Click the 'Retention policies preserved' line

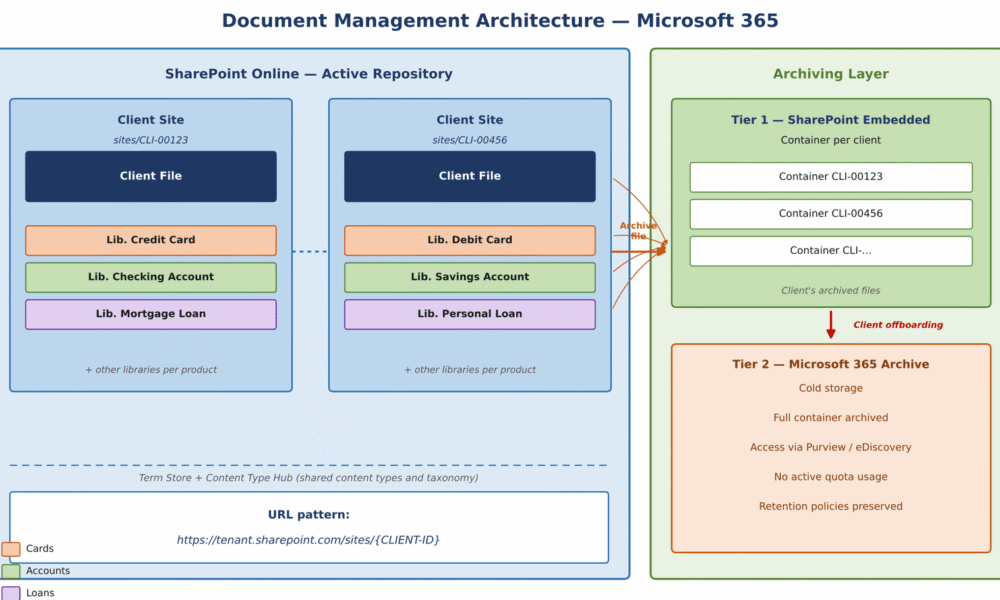[x=830, y=506]
